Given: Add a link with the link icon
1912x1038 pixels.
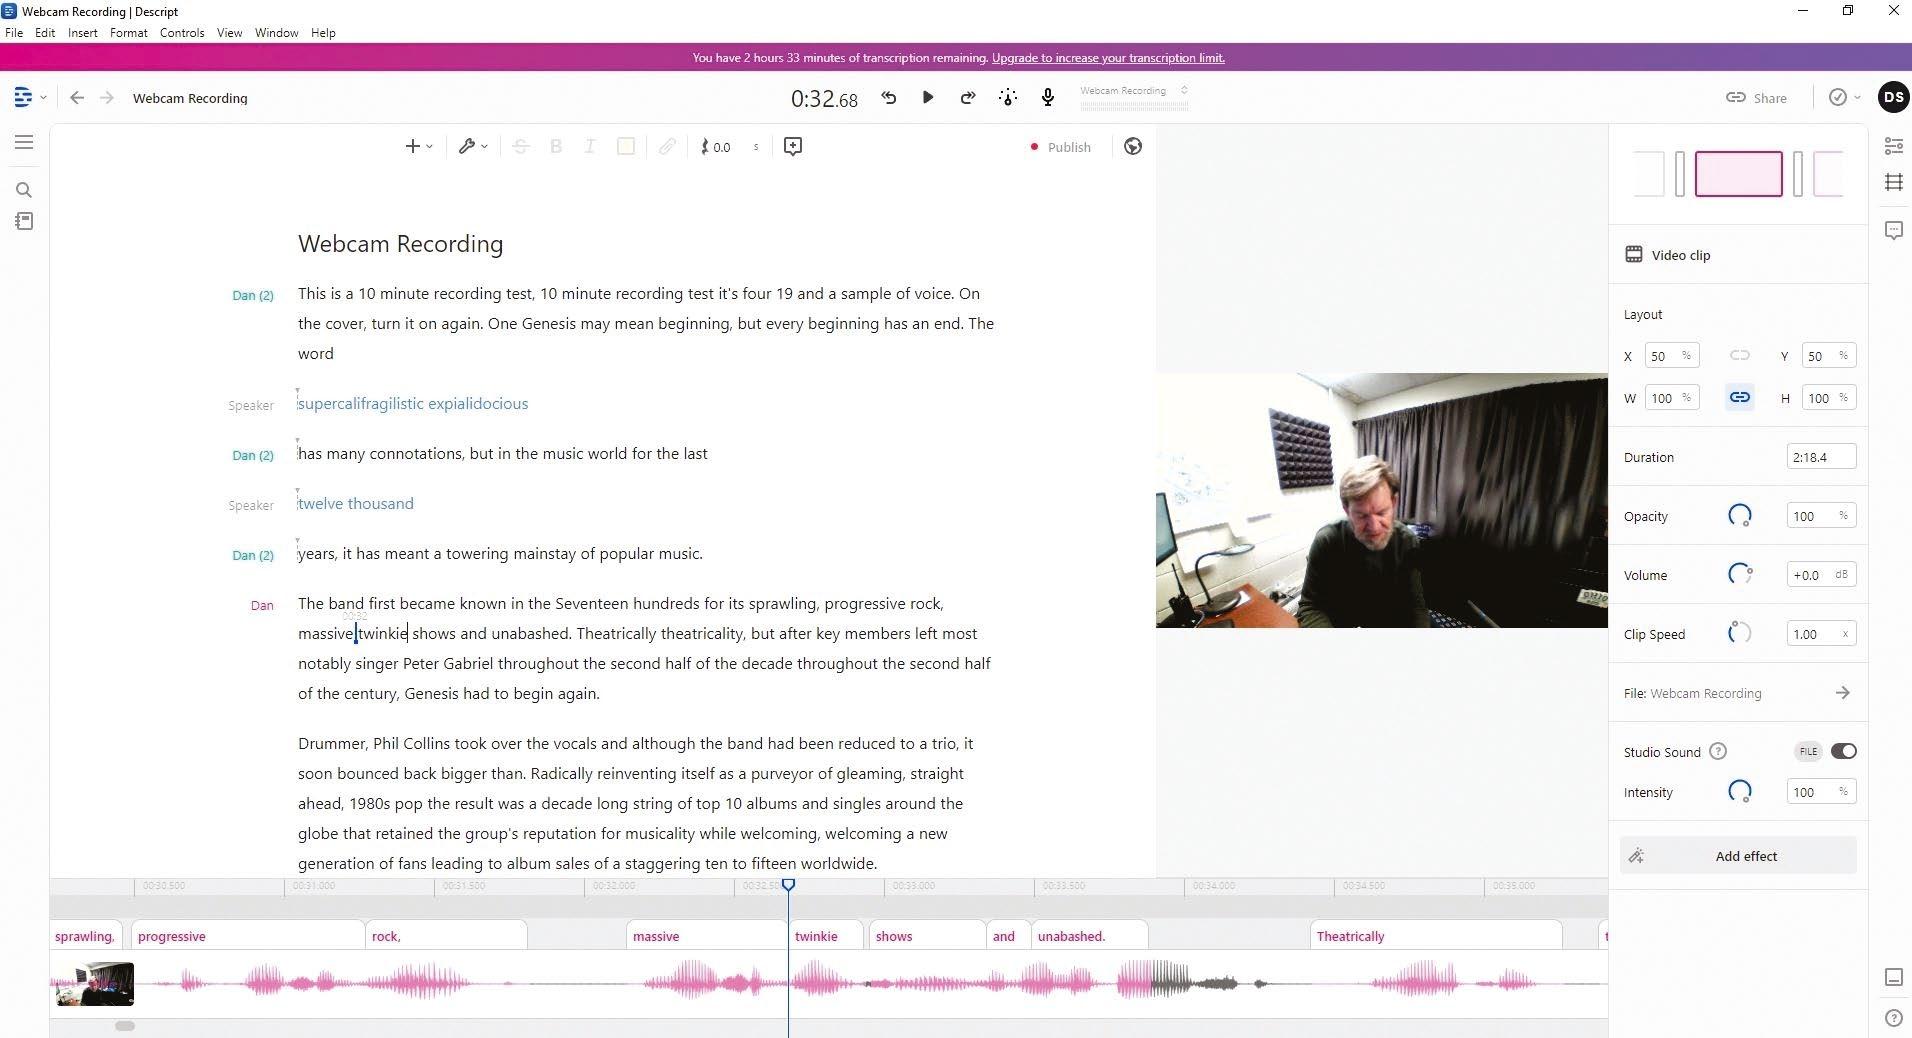Looking at the screenshot, I should (667, 146).
